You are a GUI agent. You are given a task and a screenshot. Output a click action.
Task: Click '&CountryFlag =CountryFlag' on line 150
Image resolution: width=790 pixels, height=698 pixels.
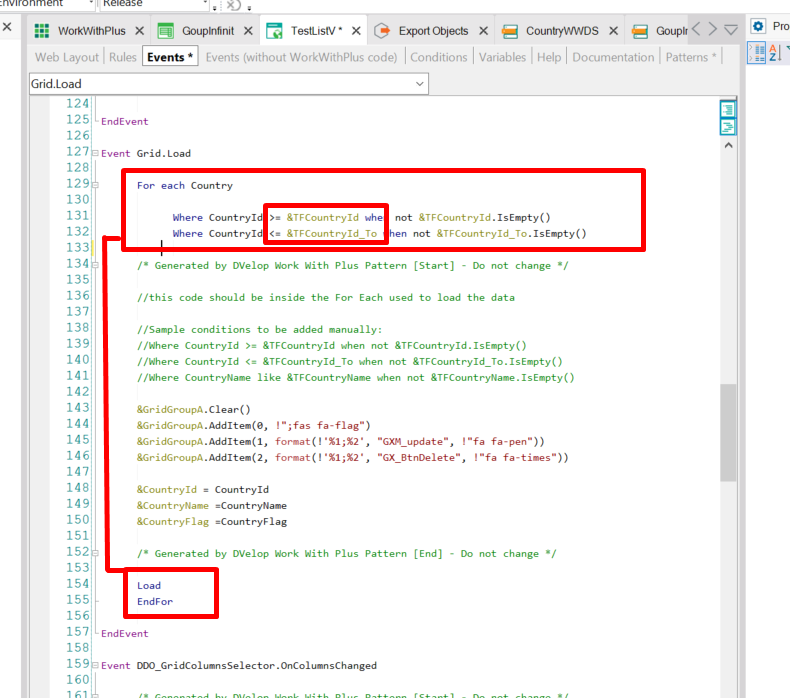click(x=212, y=522)
